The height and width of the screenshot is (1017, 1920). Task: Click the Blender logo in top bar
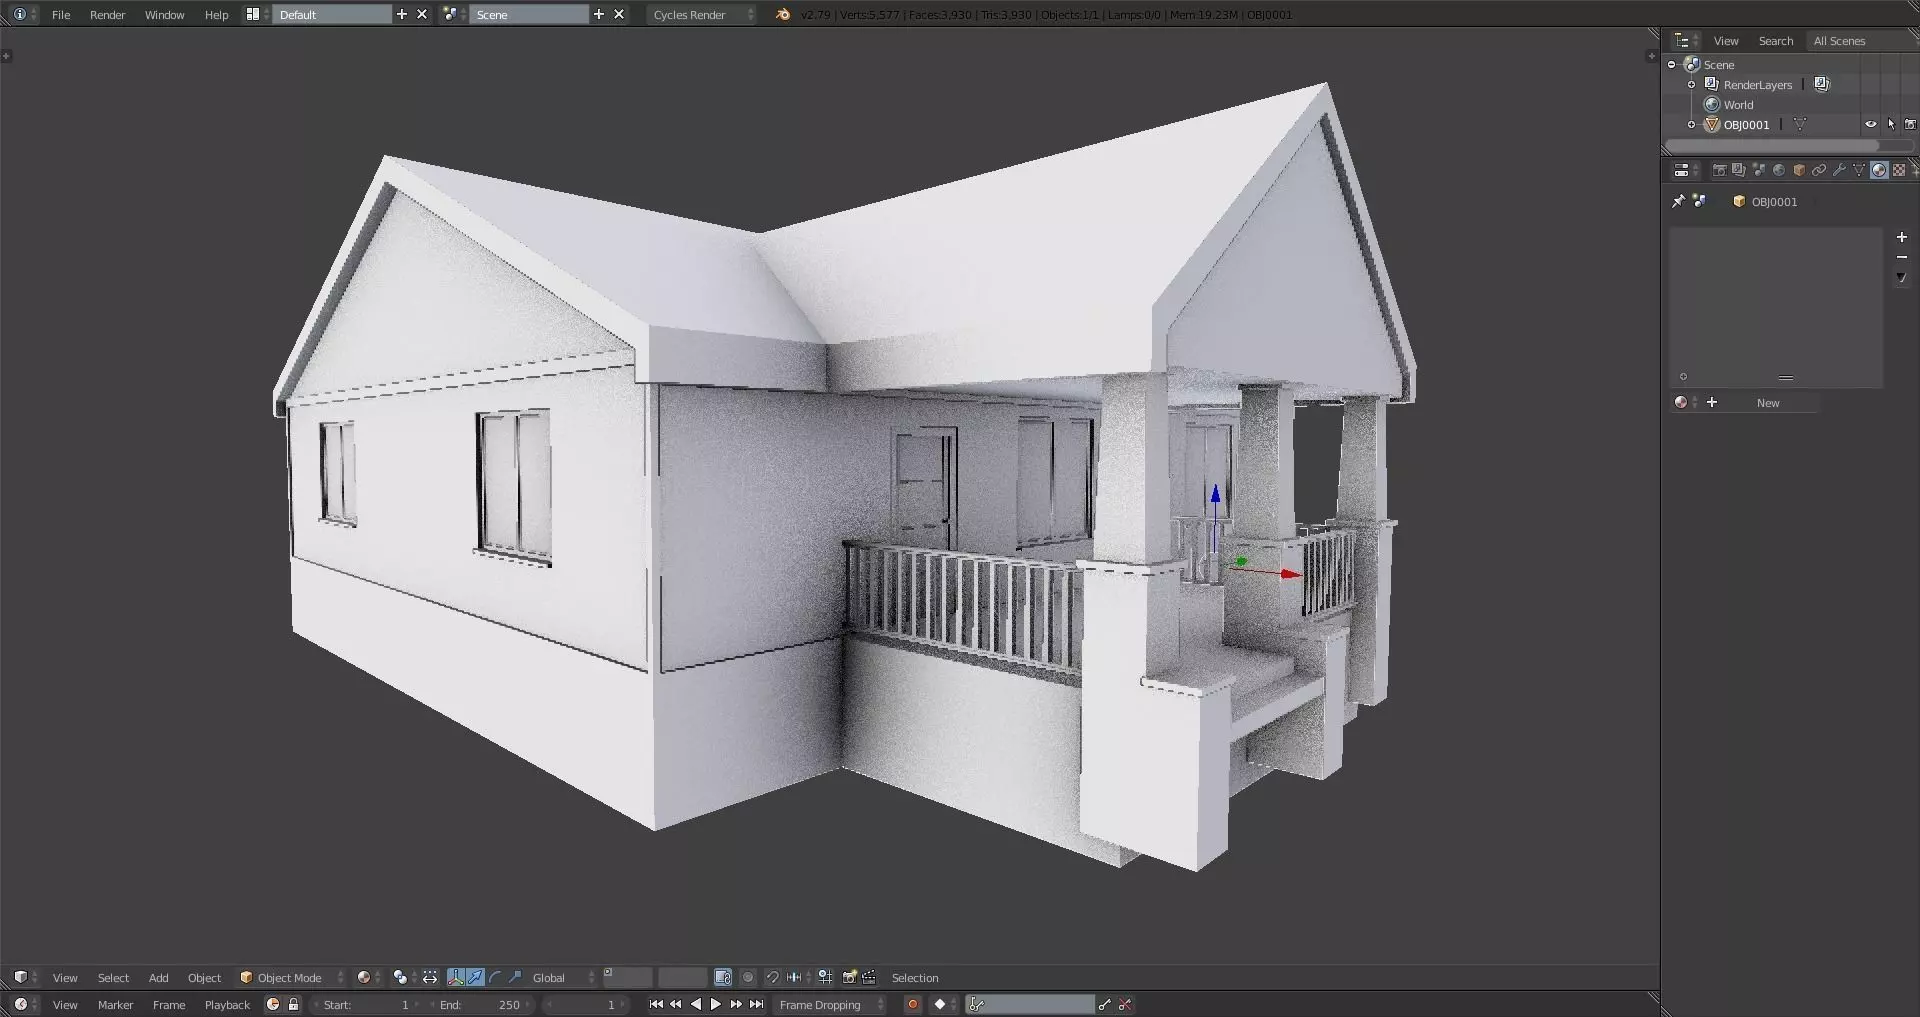pyautogui.click(x=783, y=14)
